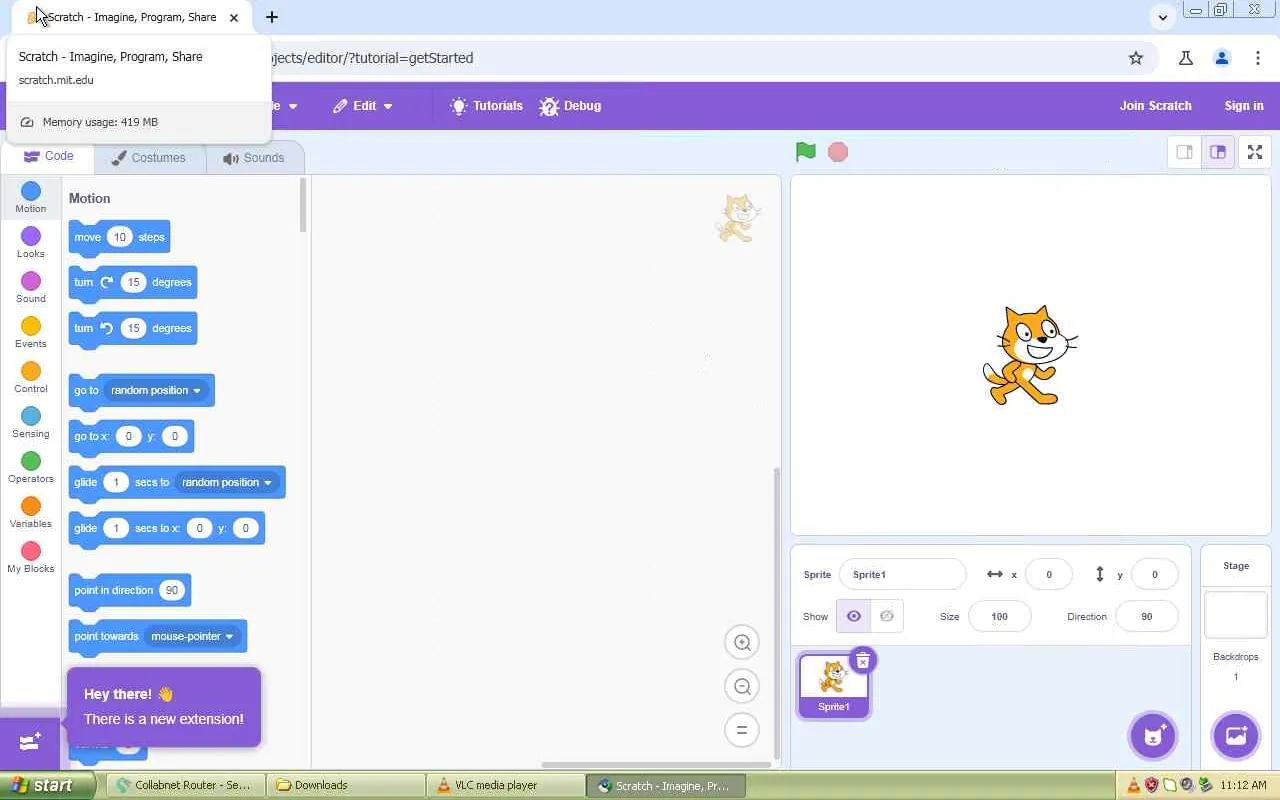1280x800 pixels.
Task: Zoom in on the code workspace
Action: tap(742, 643)
